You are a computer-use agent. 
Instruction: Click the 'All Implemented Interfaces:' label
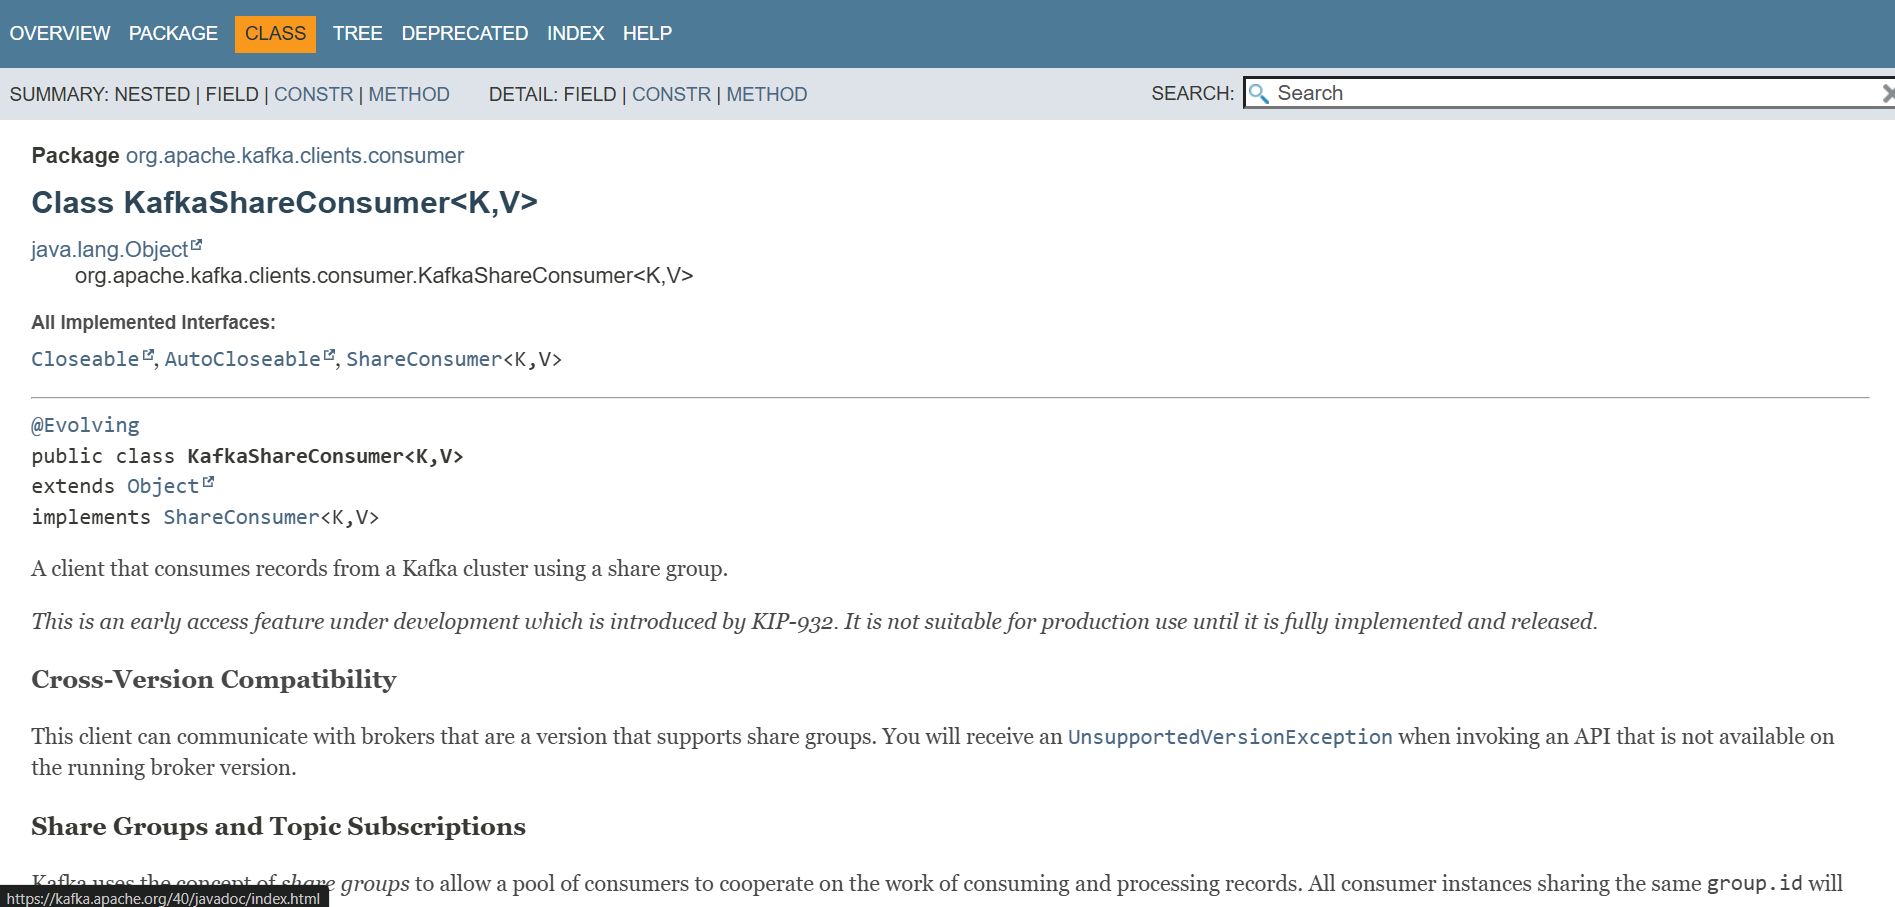153,322
